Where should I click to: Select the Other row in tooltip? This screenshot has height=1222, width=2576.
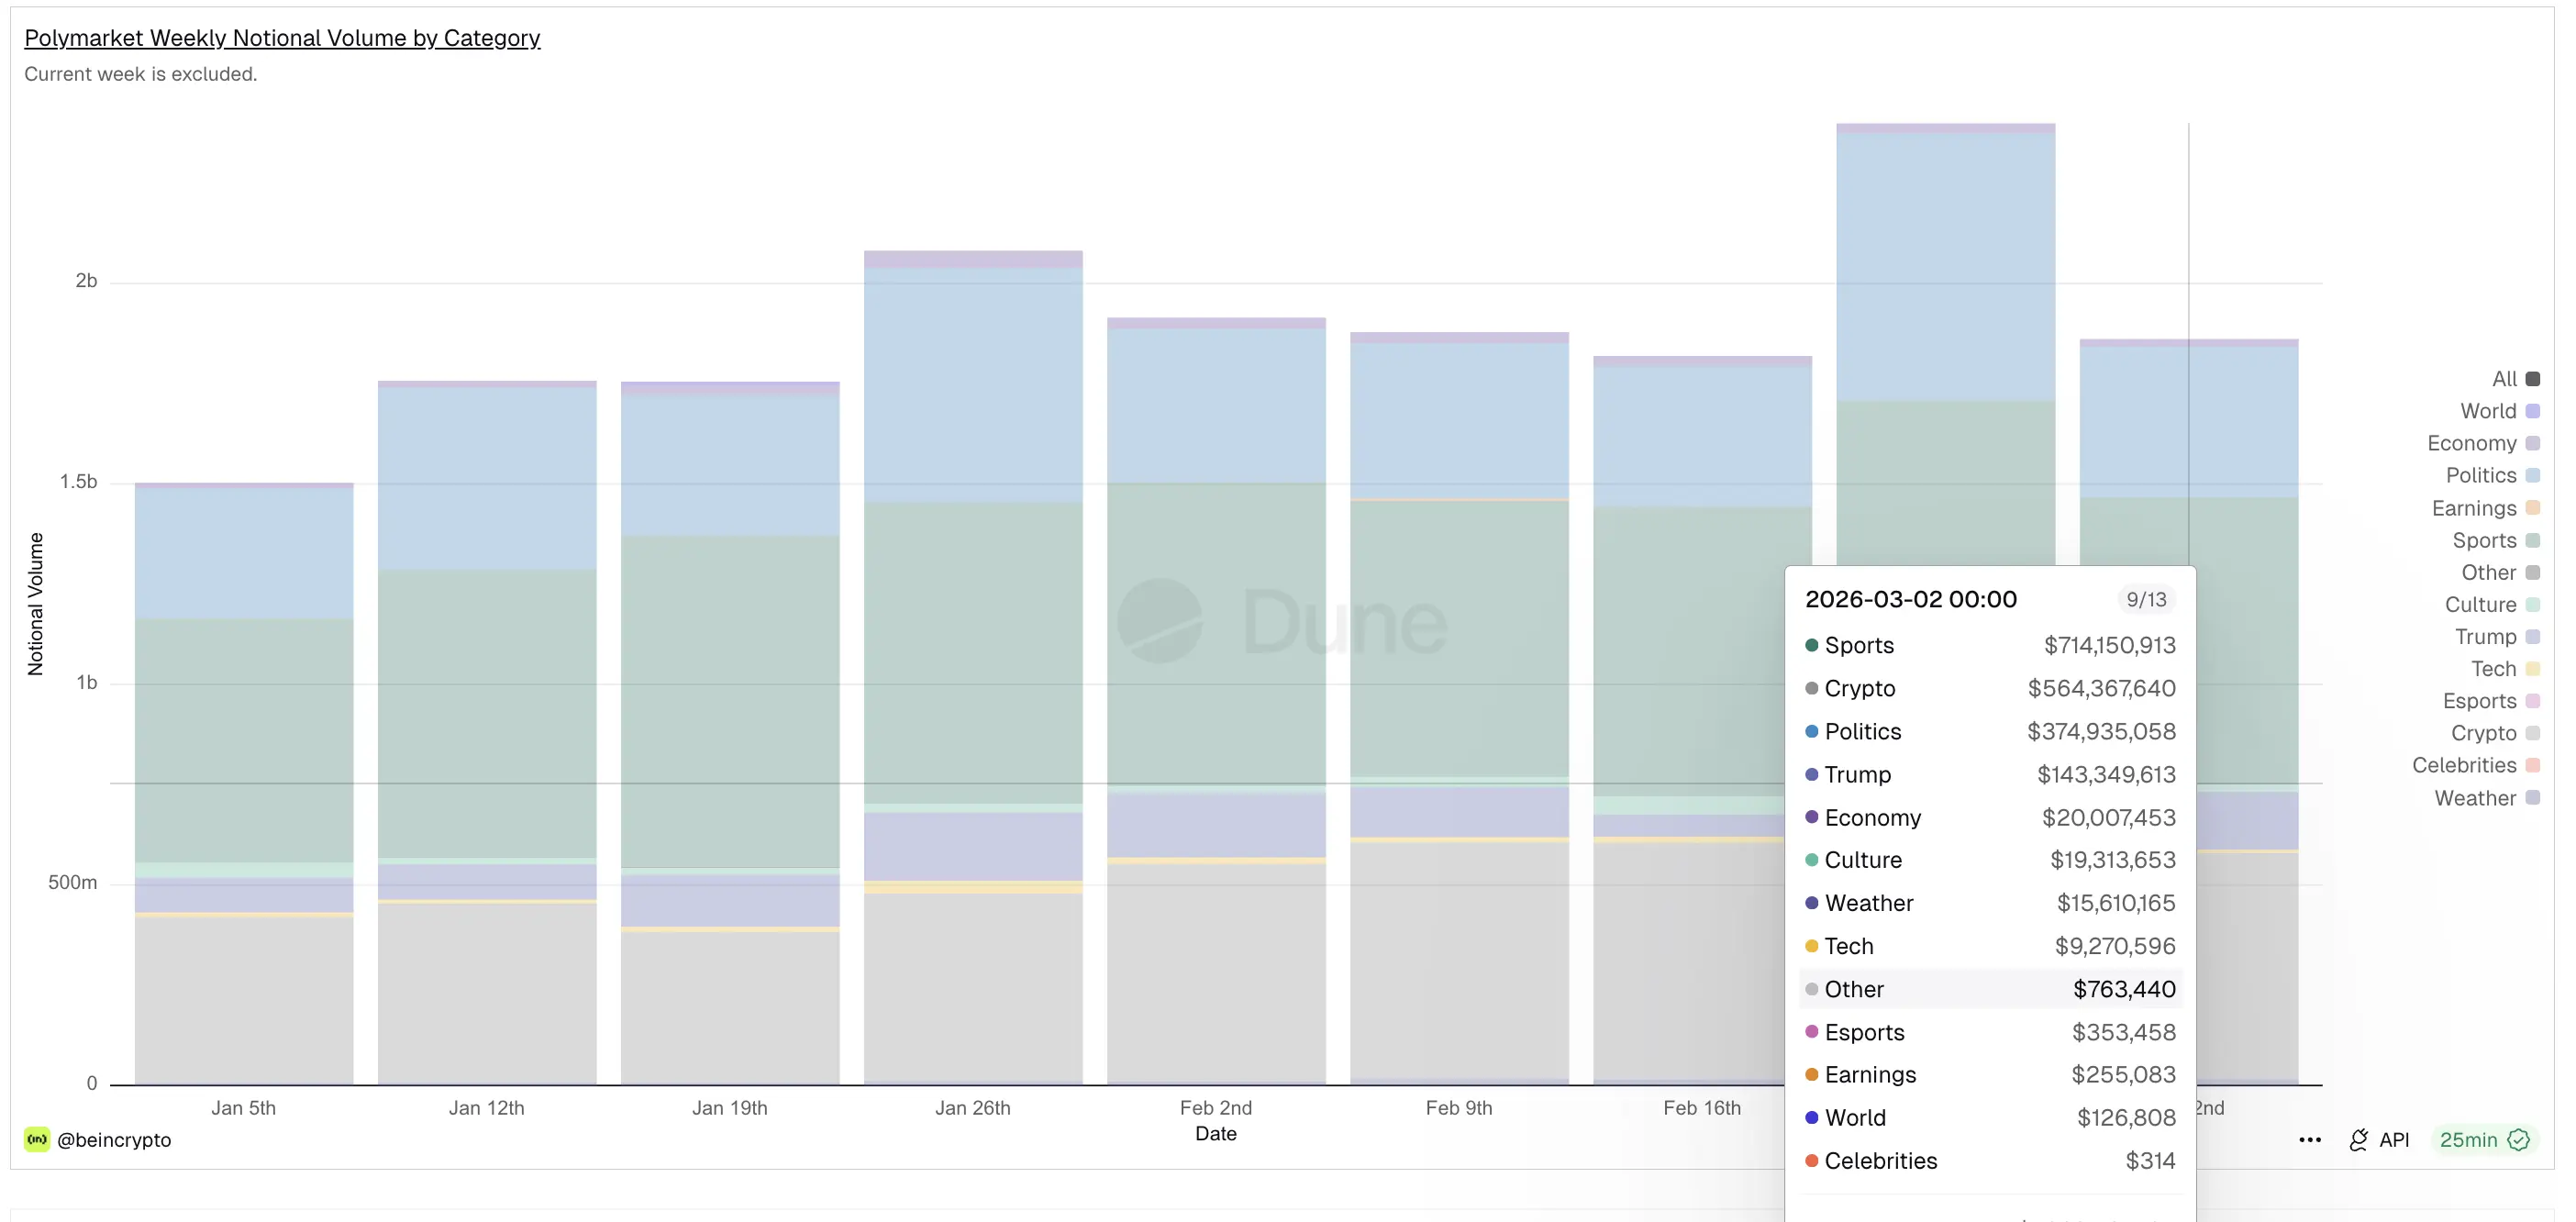[1989, 989]
